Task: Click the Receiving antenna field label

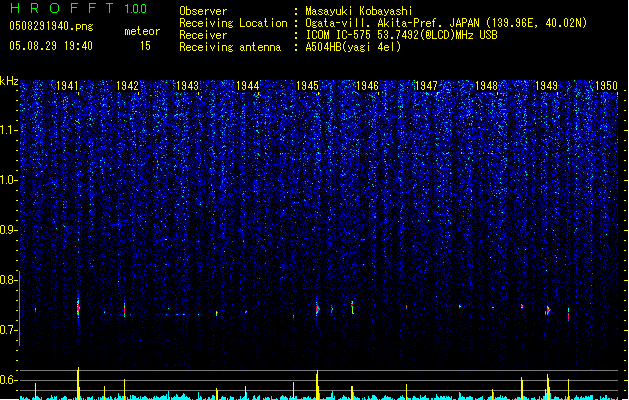Action: click(230, 47)
